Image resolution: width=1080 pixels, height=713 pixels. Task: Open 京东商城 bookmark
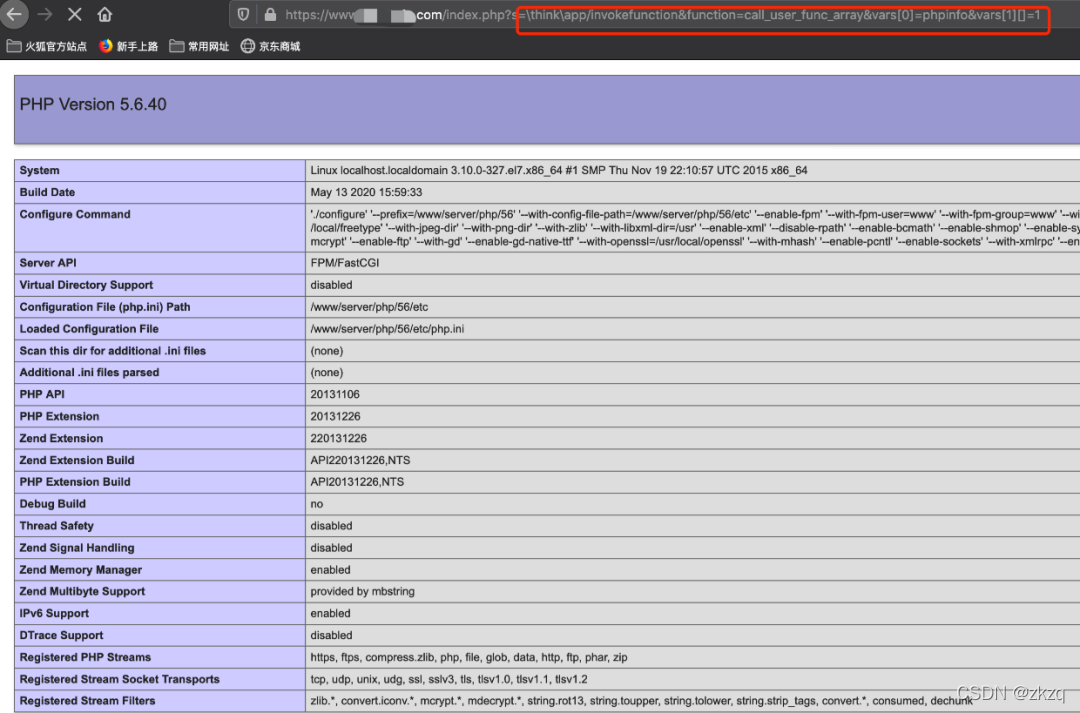pos(271,46)
